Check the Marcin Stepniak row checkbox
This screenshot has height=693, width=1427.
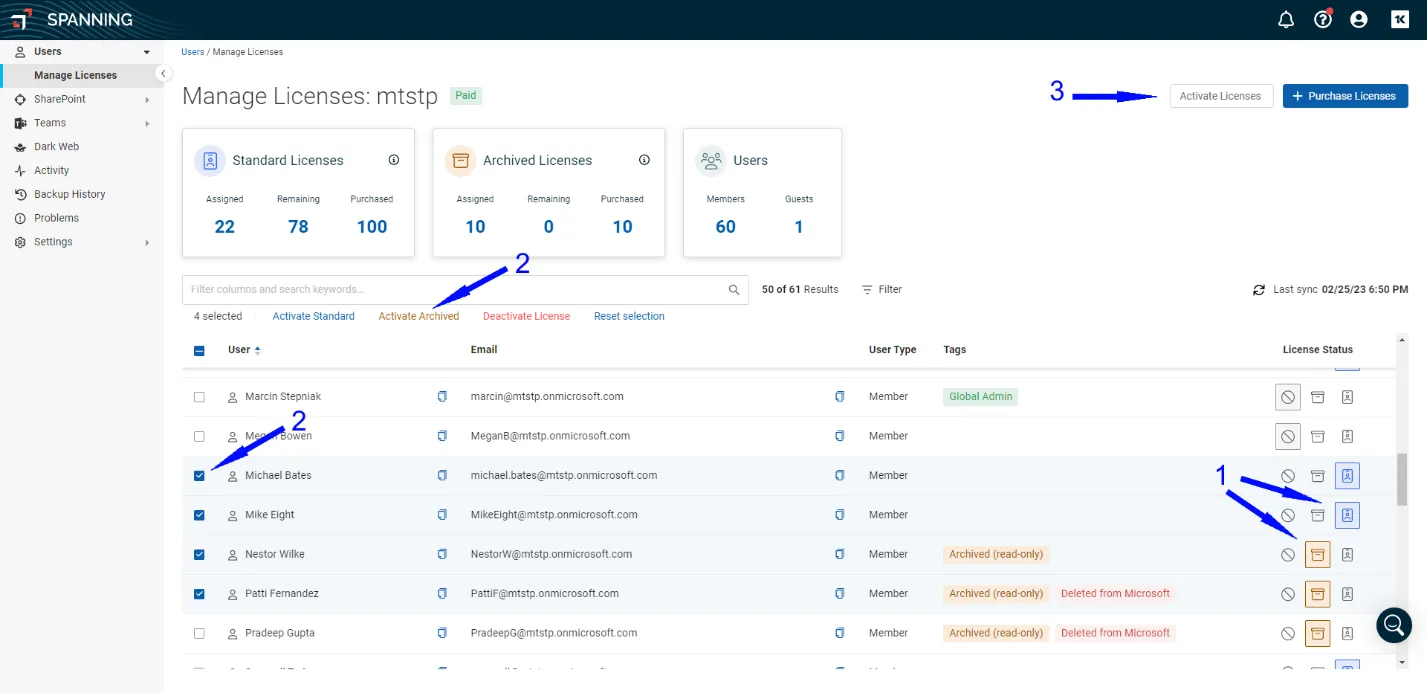point(199,397)
